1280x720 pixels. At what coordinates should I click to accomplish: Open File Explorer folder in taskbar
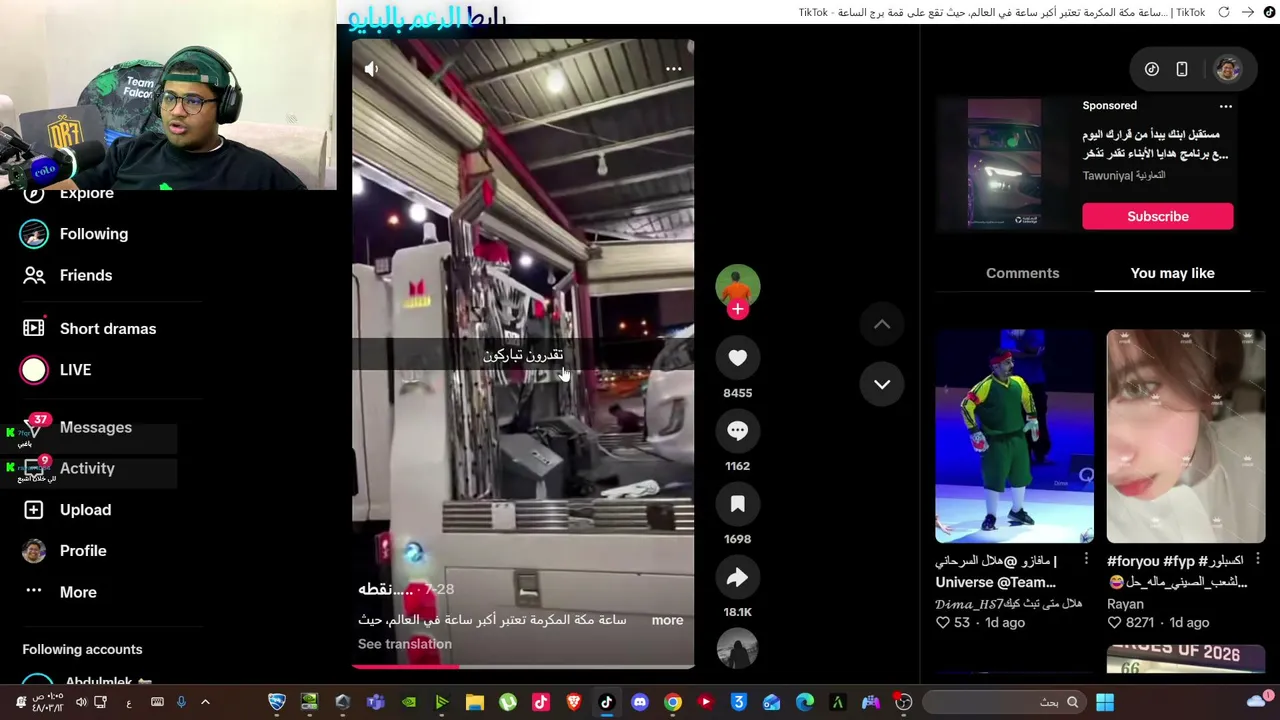pos(475,702)
